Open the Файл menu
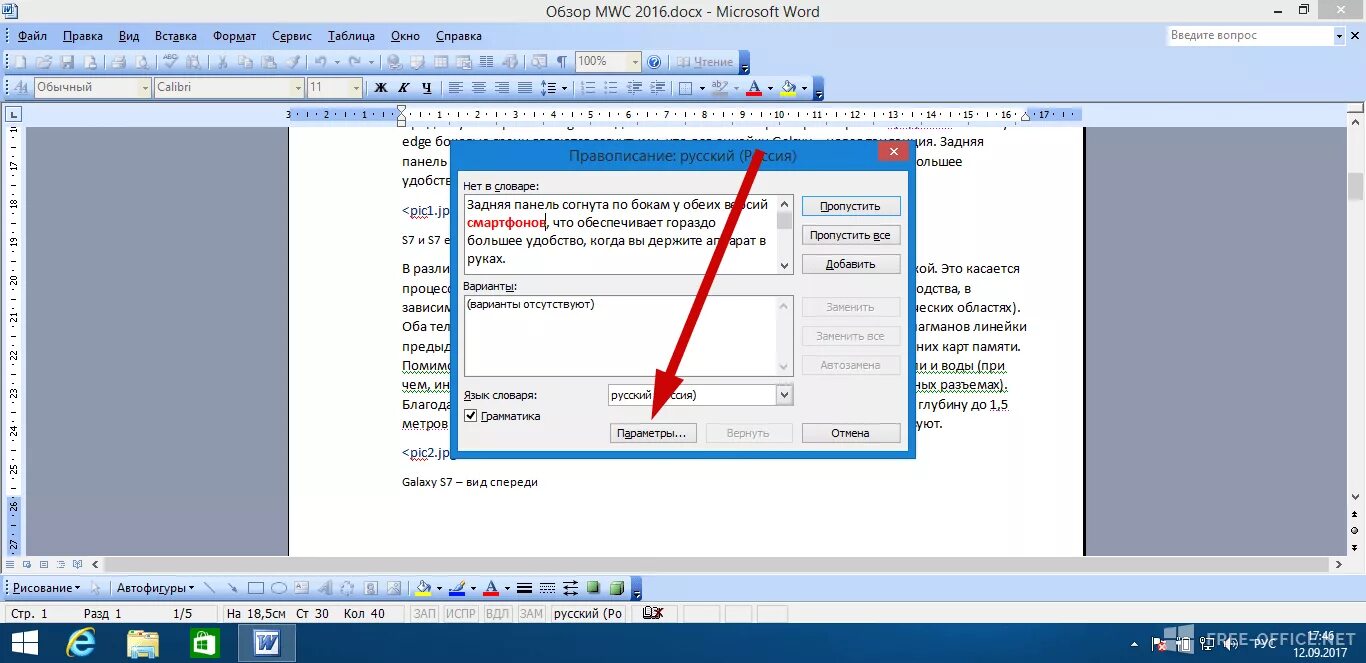The image size is (1366, 663). tap(32, 36)
